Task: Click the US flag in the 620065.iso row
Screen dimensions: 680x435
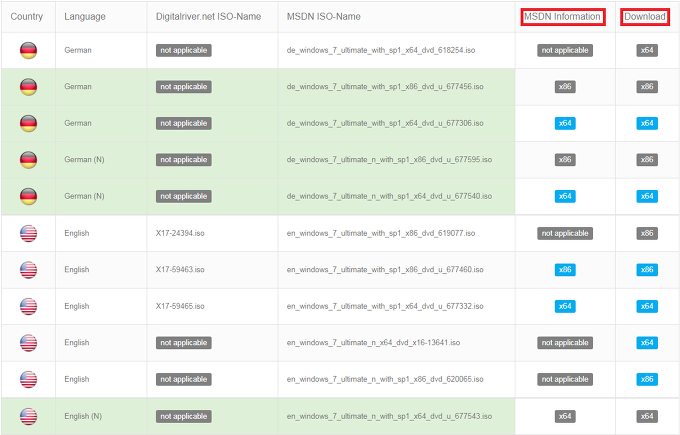Action: [28, 379]
